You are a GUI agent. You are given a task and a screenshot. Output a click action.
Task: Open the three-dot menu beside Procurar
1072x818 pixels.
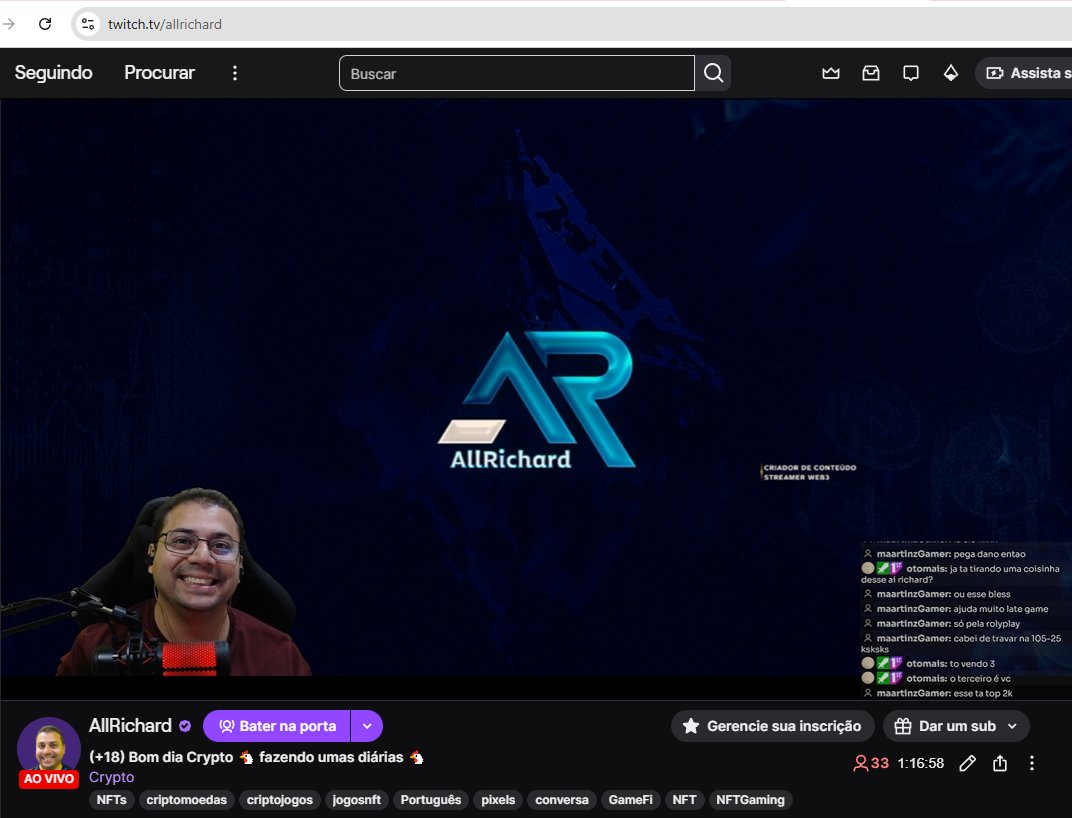pyautogui.click(x=234, y=72)
